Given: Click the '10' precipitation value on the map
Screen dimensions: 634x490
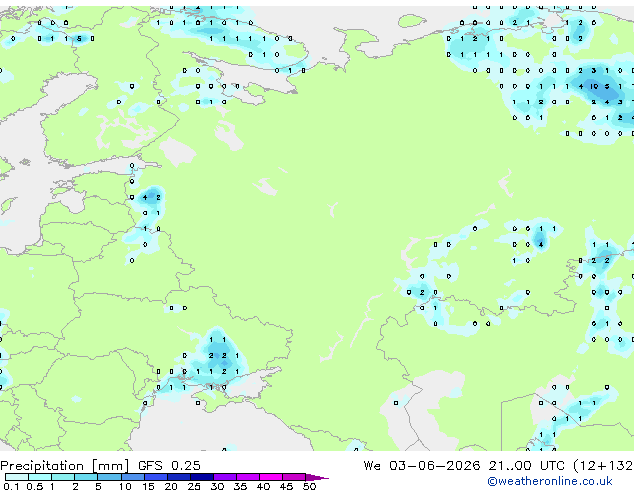Looking at the screenshot, I should [x=594, y=86].
